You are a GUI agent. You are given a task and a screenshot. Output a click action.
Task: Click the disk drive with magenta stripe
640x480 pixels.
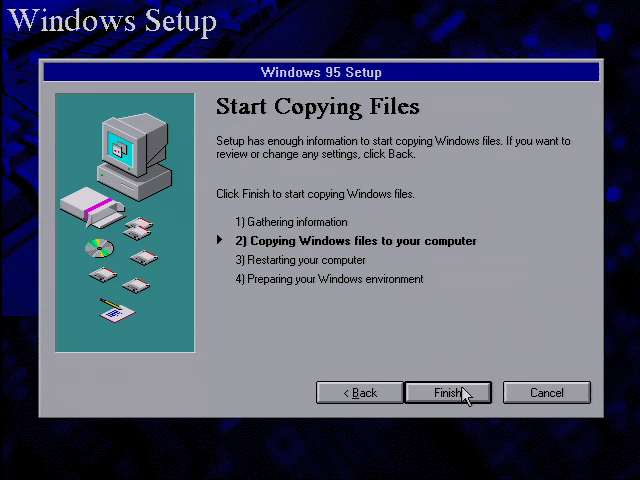point(93,207)
